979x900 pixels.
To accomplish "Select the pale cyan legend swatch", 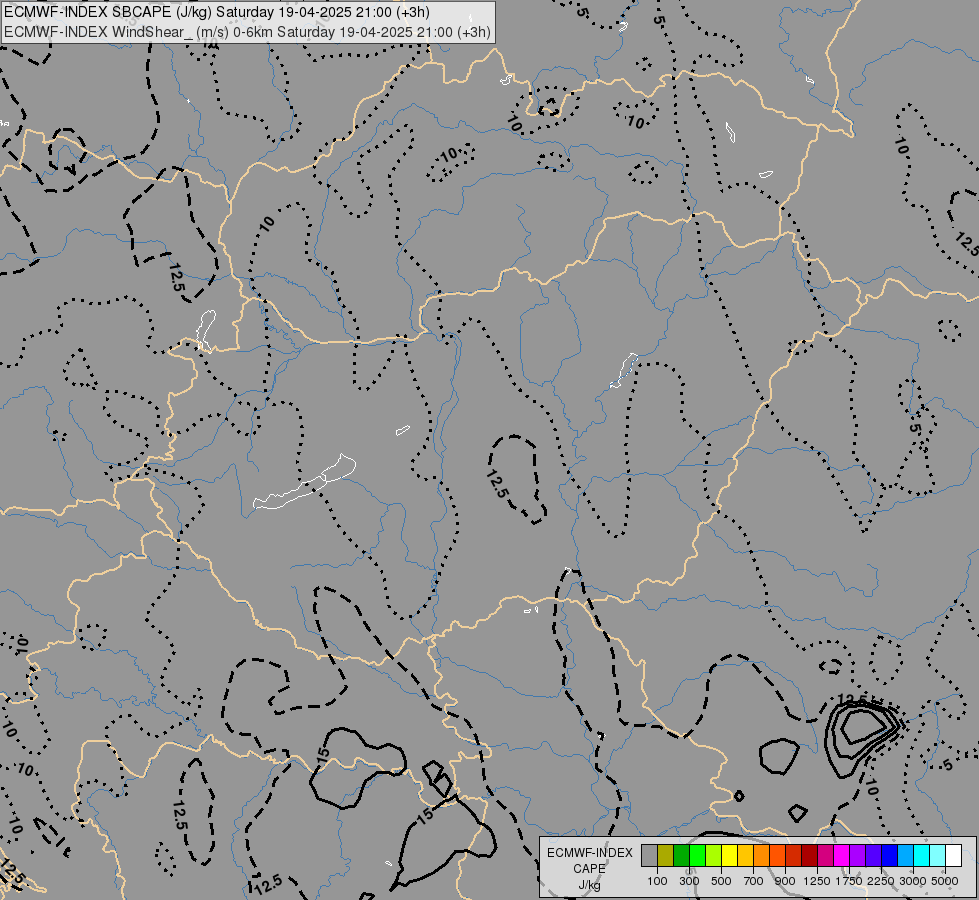I will 938,855.
